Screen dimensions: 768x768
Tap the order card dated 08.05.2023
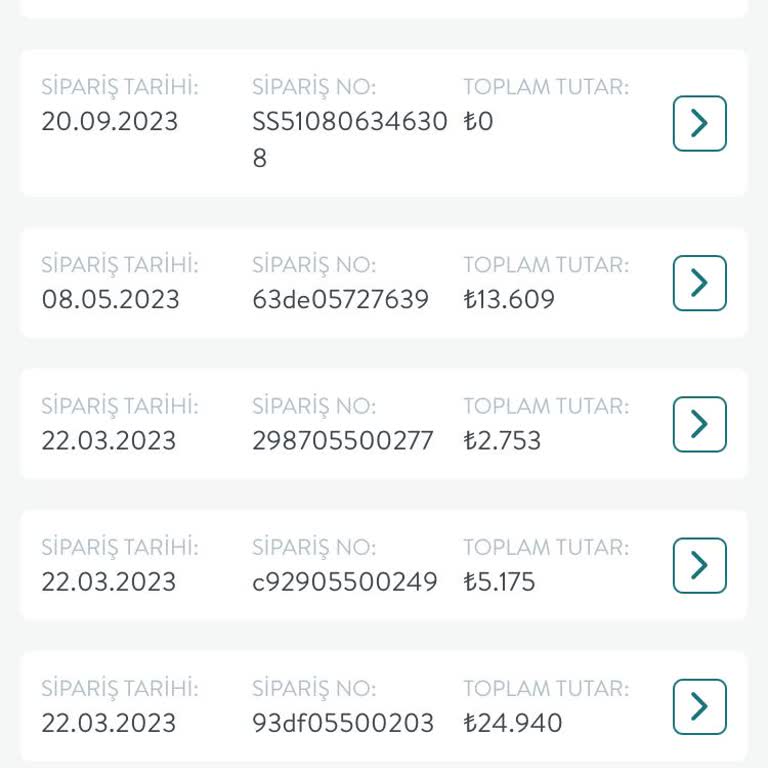coord(384,283)
